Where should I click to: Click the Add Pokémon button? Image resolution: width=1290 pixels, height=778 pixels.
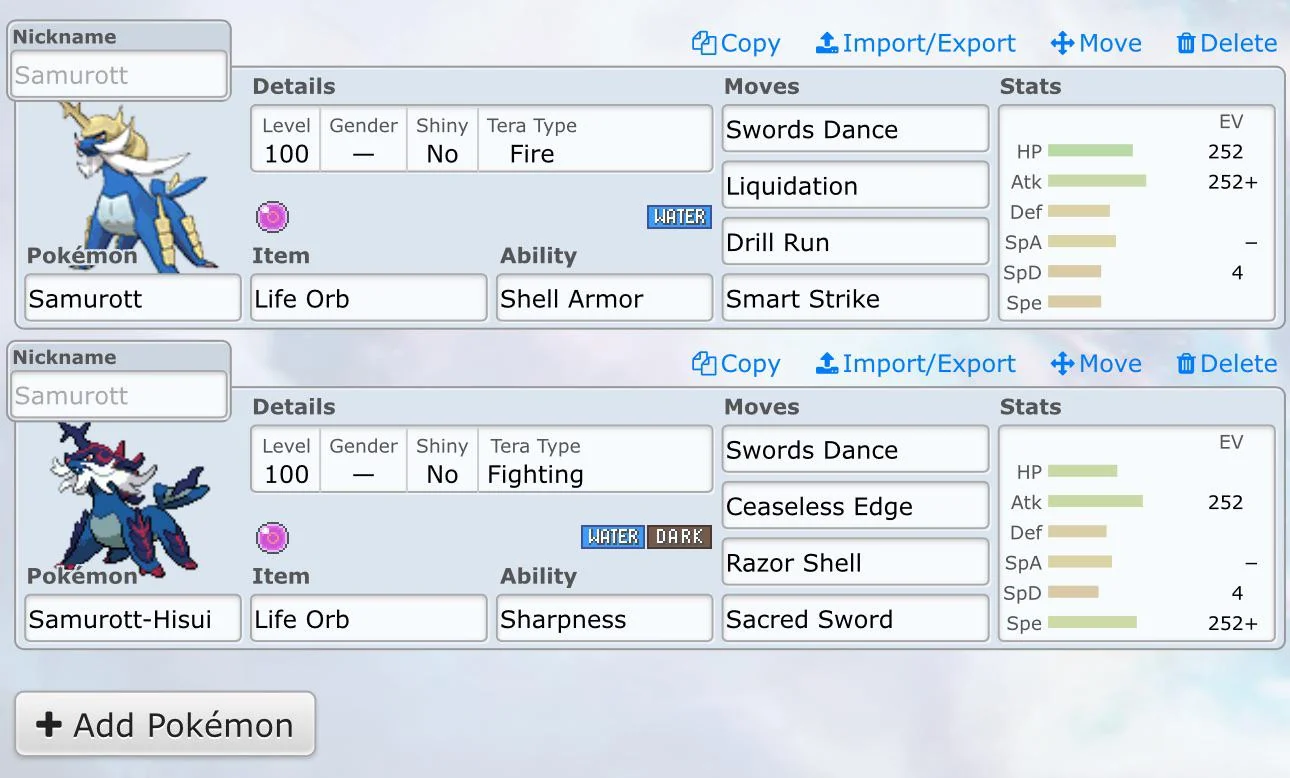(165, 725)
